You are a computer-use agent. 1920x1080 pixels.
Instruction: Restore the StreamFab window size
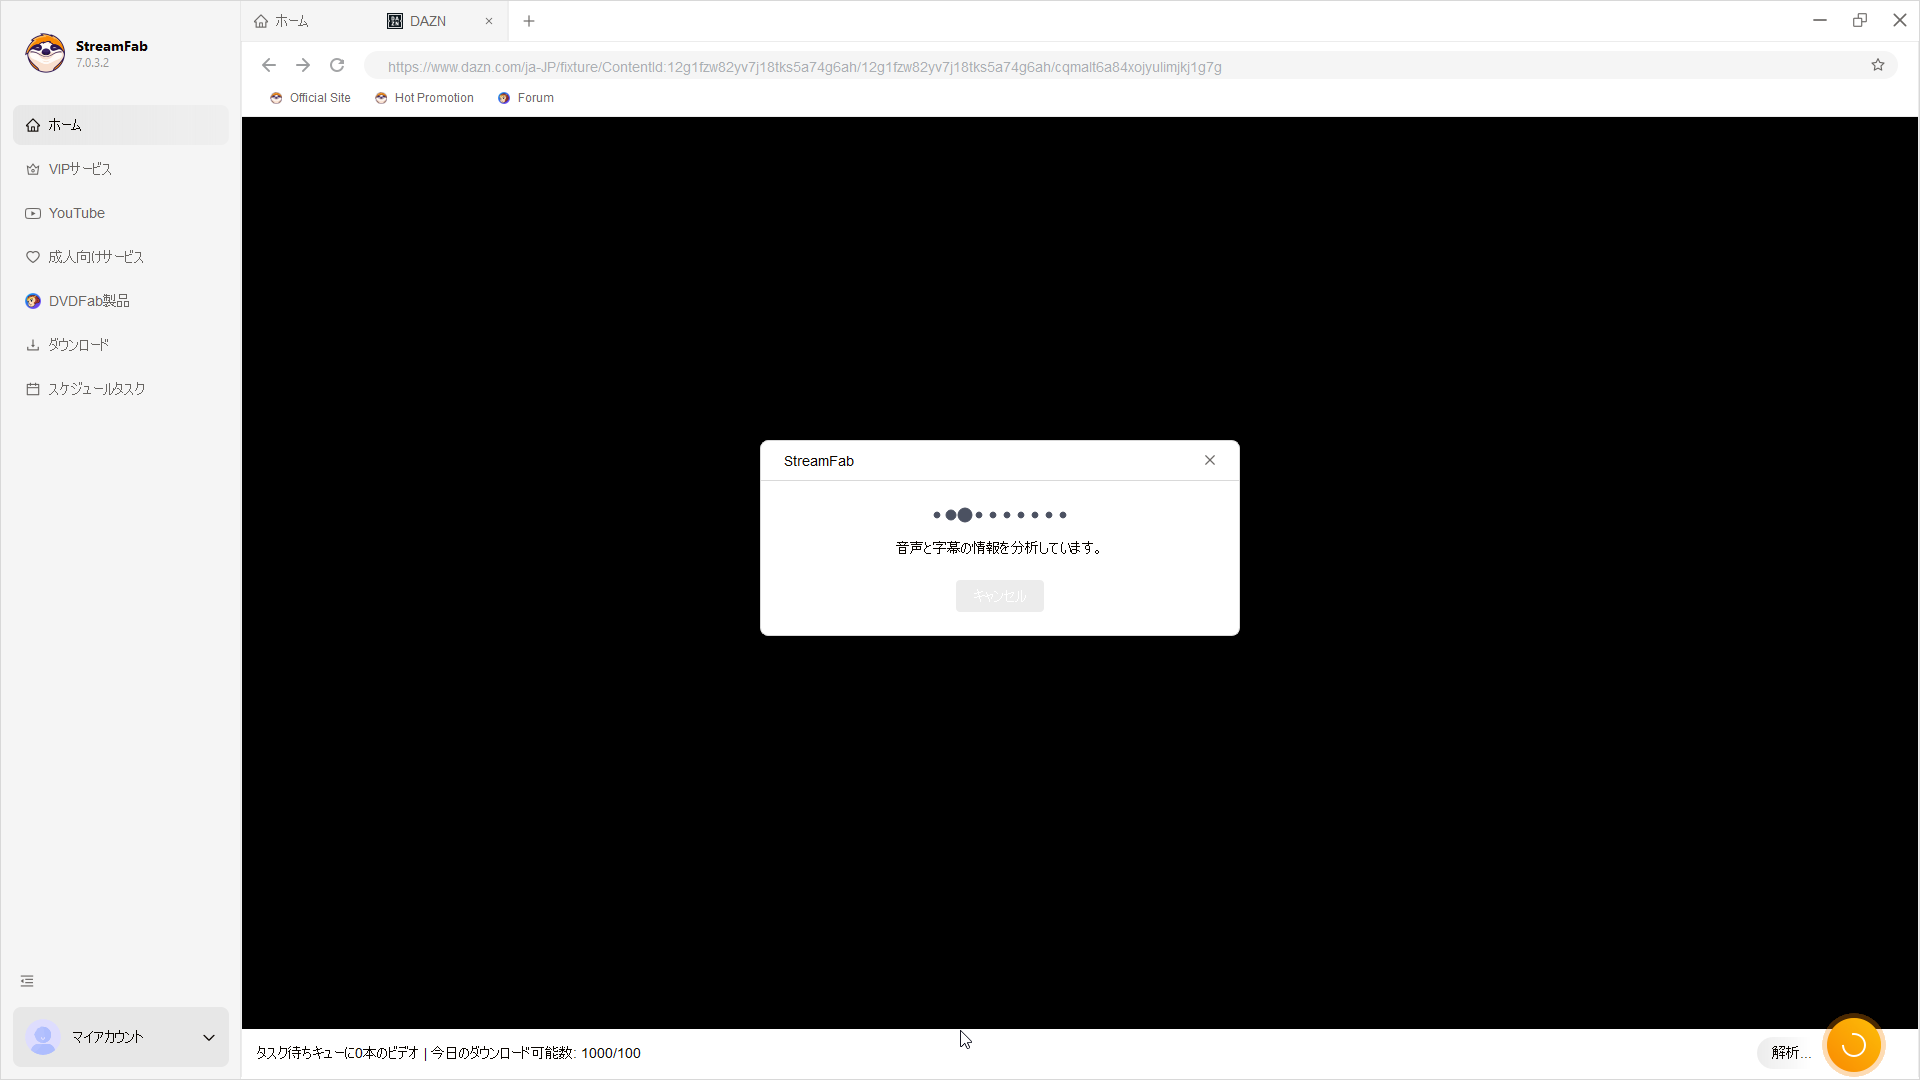[x=1860, y=20]
